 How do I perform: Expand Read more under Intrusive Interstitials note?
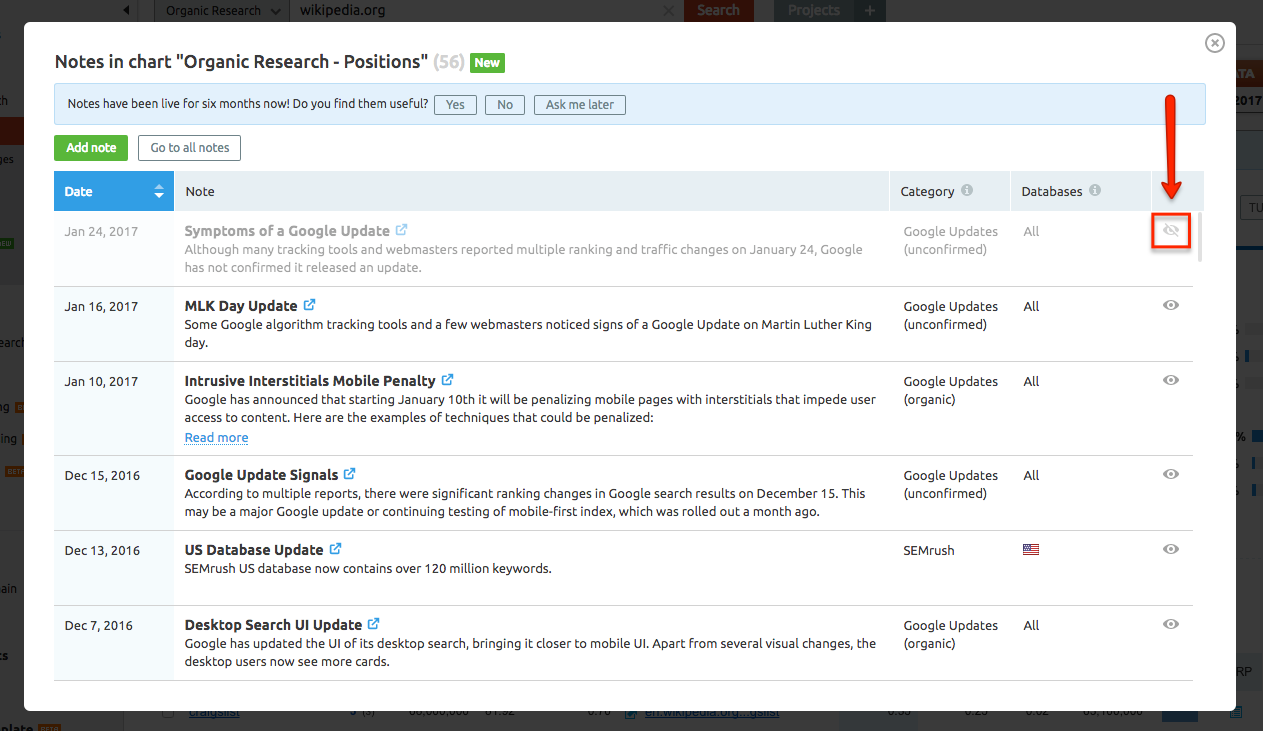[x=216, y=437]
